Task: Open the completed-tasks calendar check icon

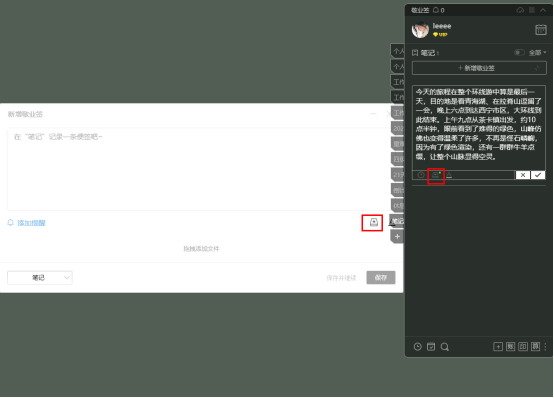Action: point(431,347)
